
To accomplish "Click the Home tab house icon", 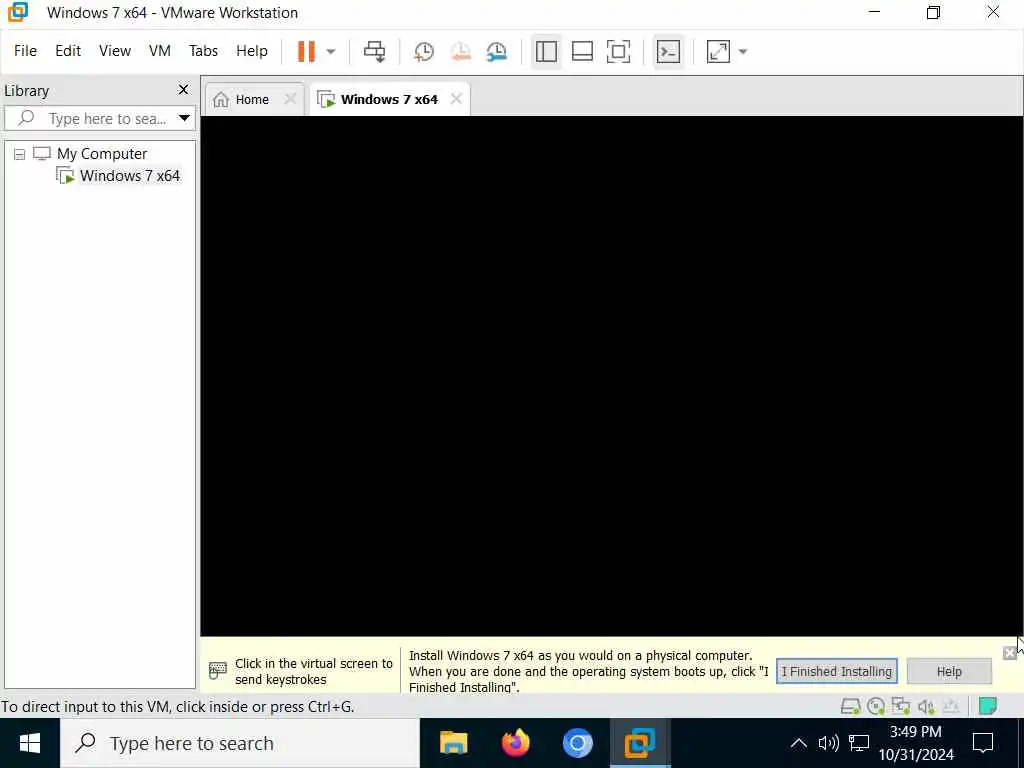I will point(221,99).
